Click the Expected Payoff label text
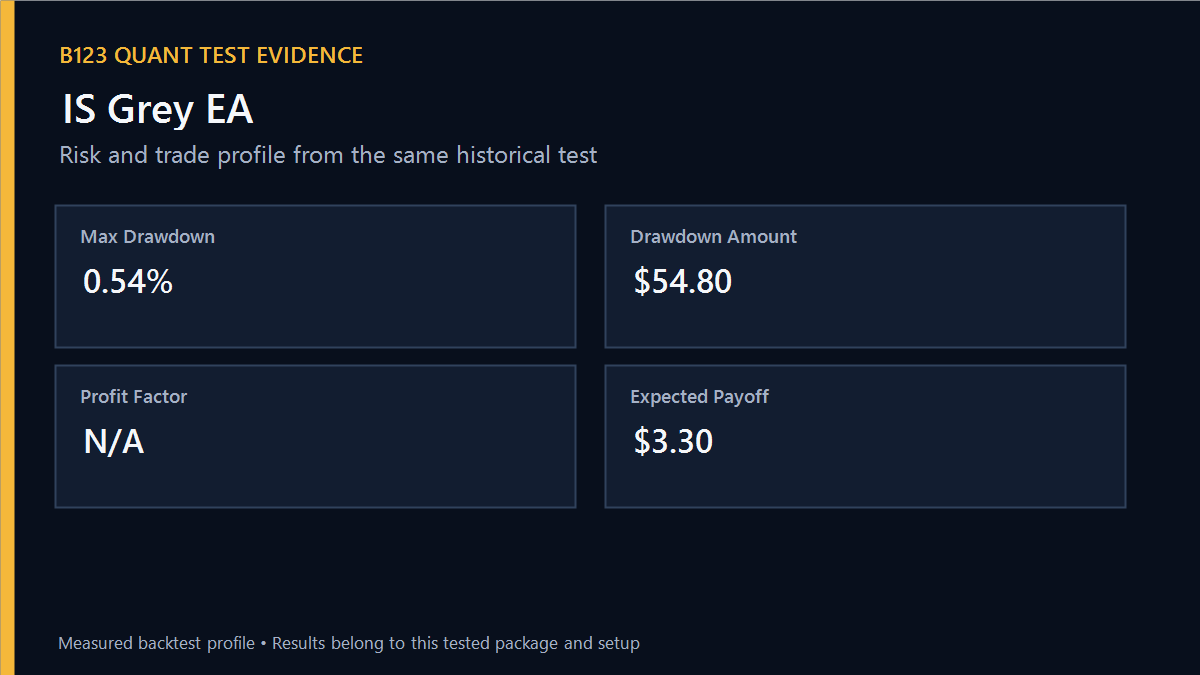This screenshot has width=1200, height=675. [700, 397]
